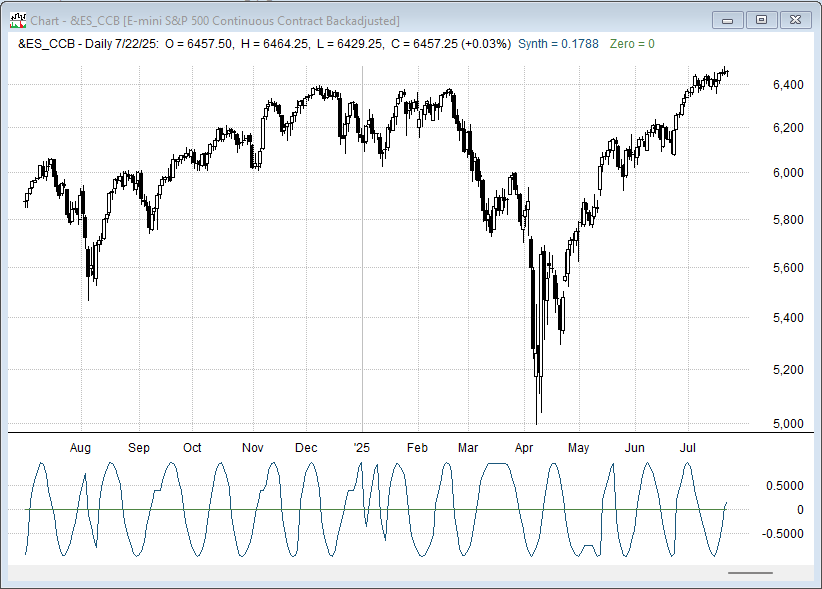Click the Jul label on date axis
822x589 pixels.
click(x=688, y=448)
